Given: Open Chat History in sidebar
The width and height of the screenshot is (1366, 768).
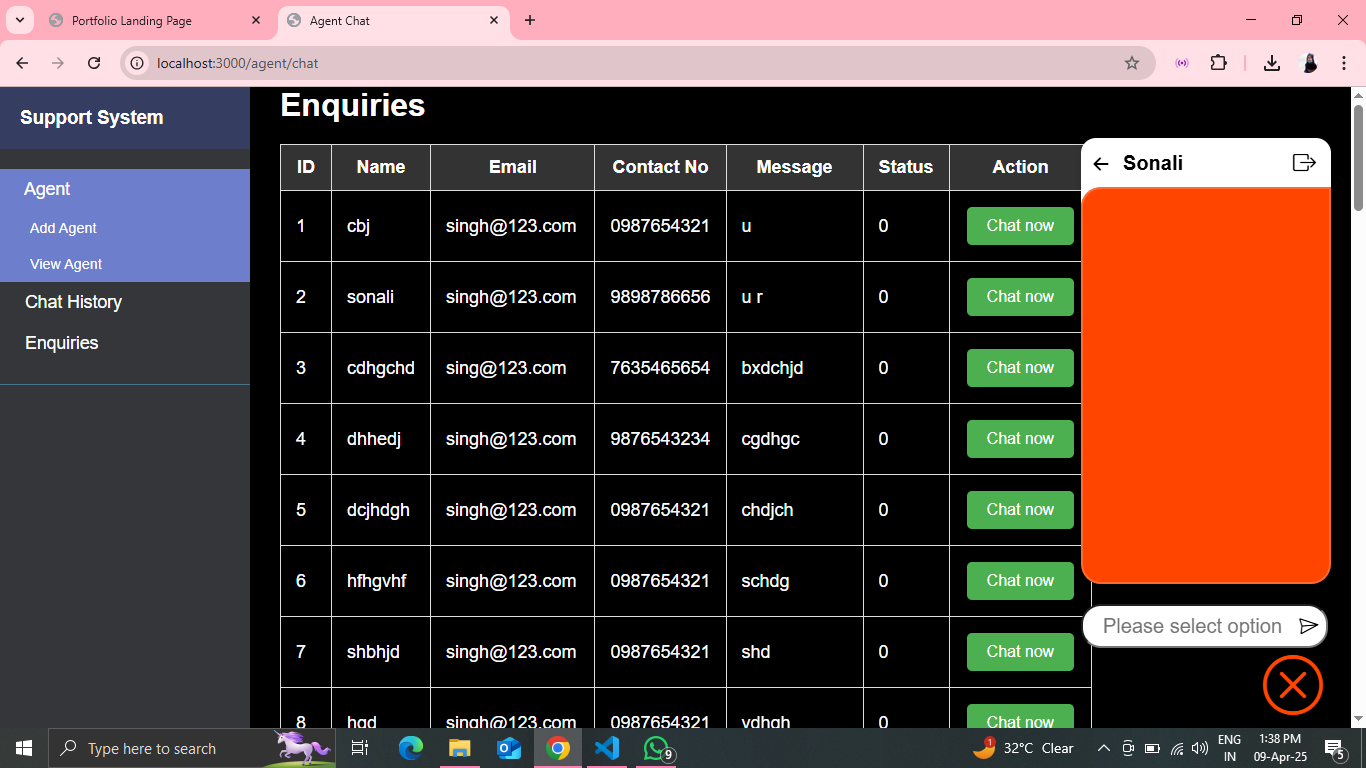Looking at the screenshot, I should pos(73,302).
